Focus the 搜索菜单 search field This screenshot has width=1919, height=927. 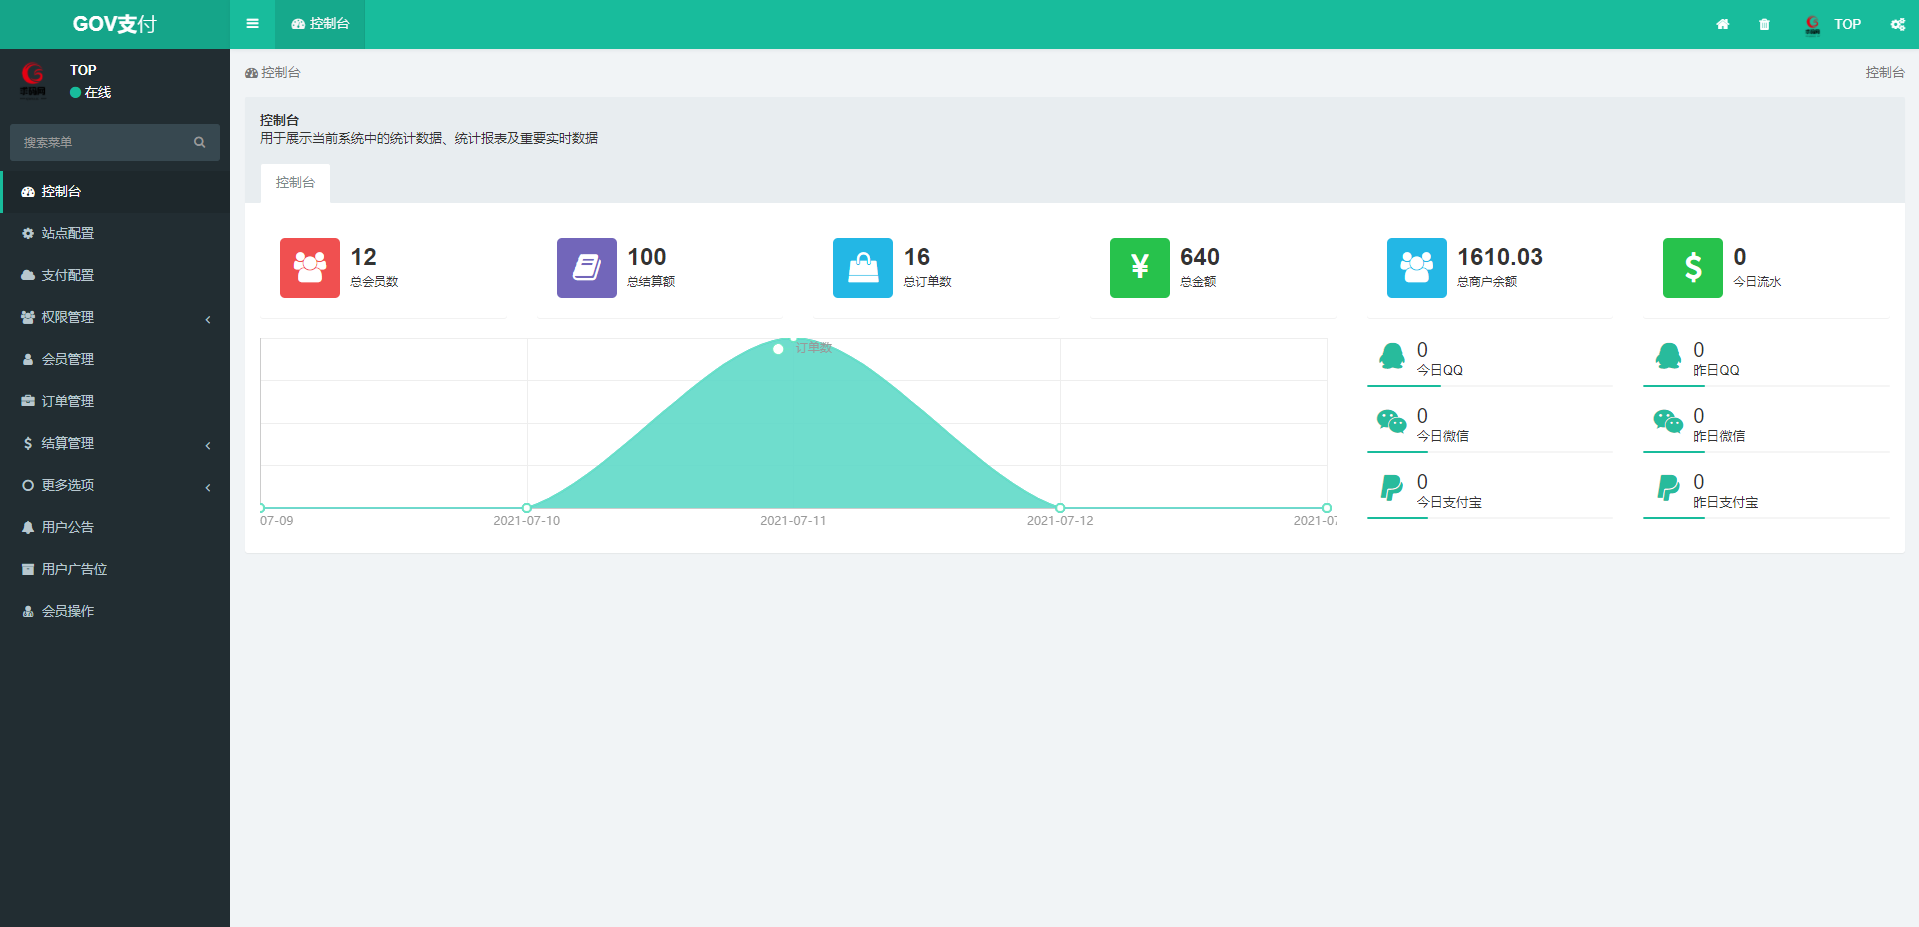pos(100,143)
